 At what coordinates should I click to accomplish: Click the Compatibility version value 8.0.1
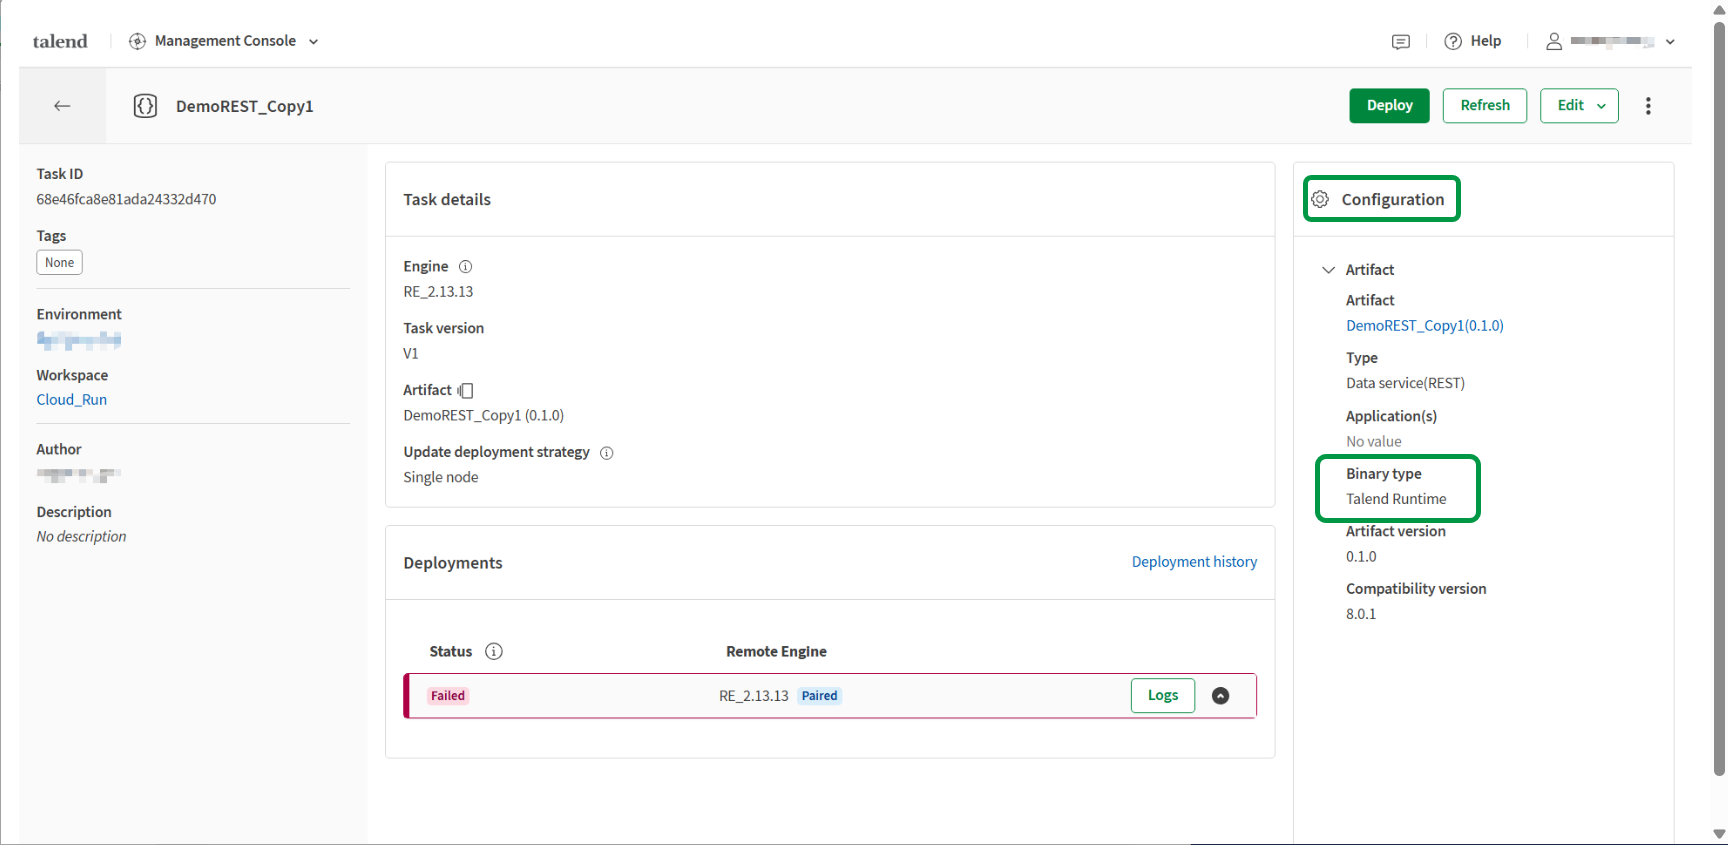1361,614
